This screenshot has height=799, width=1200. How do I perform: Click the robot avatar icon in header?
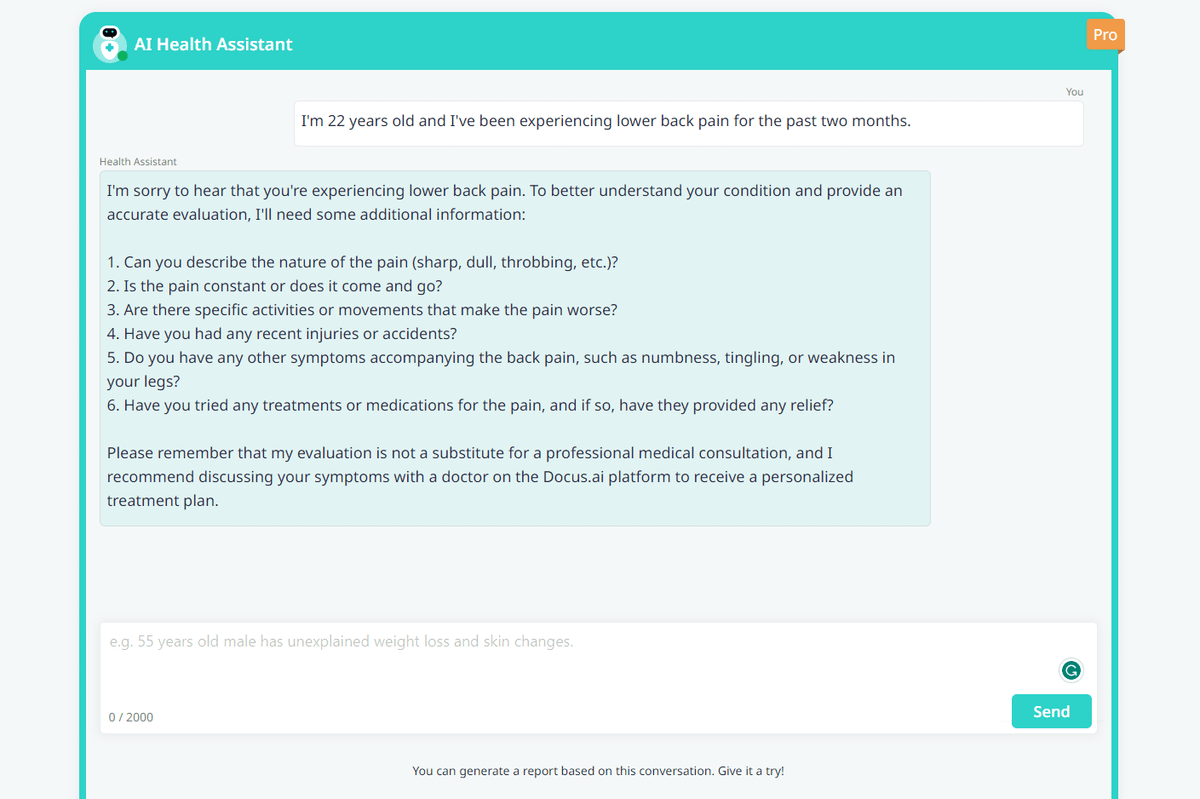tap(109, 42)
